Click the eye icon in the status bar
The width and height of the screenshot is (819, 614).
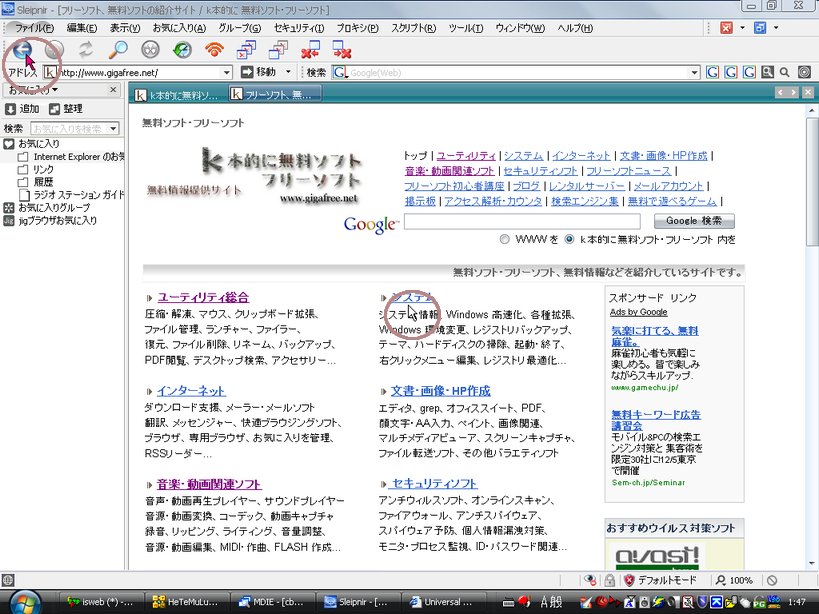pos(590,580)
